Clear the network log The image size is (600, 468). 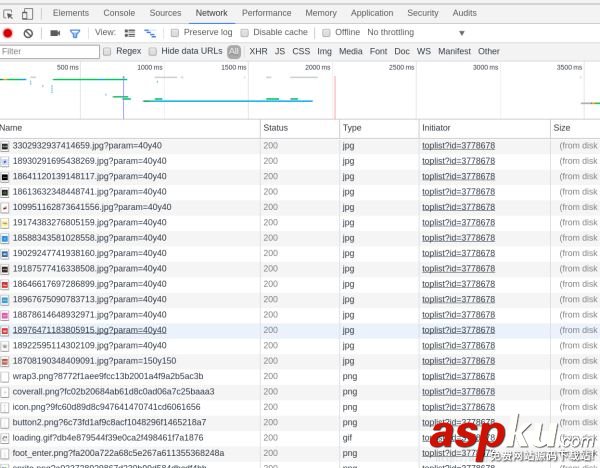click(x=28, y=33)
